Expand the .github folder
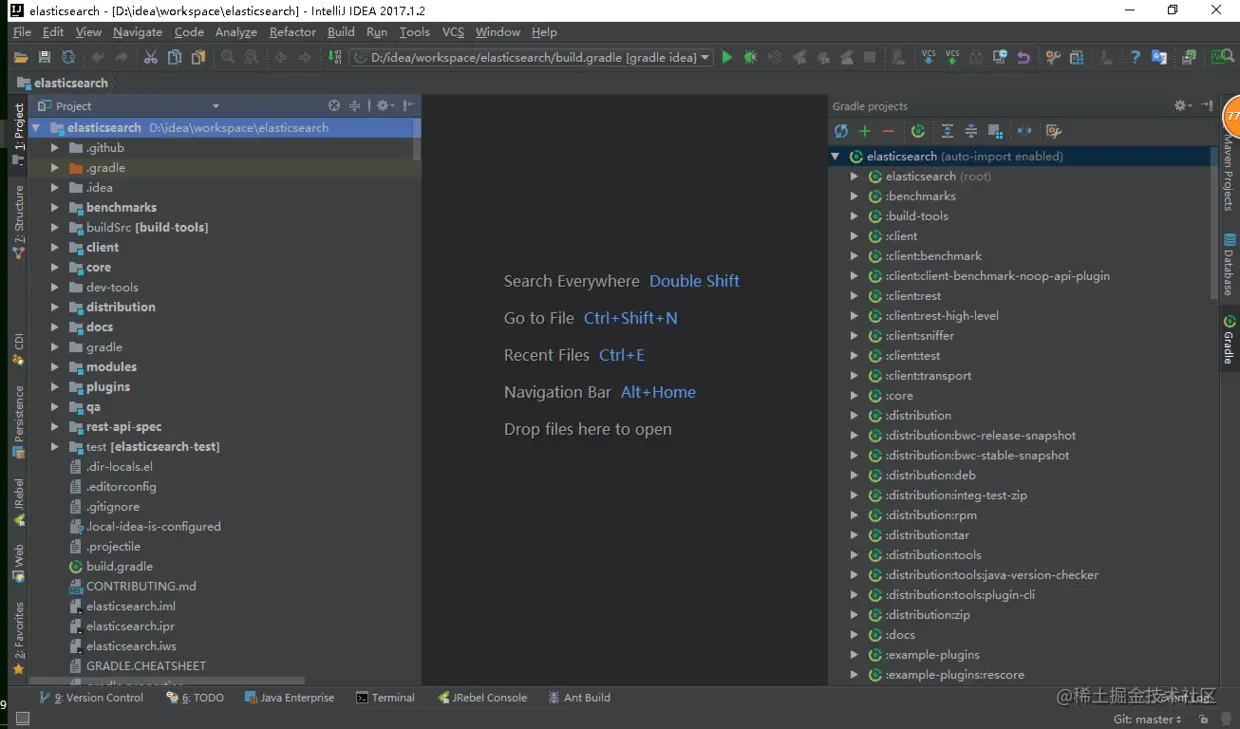 [55, 148]
